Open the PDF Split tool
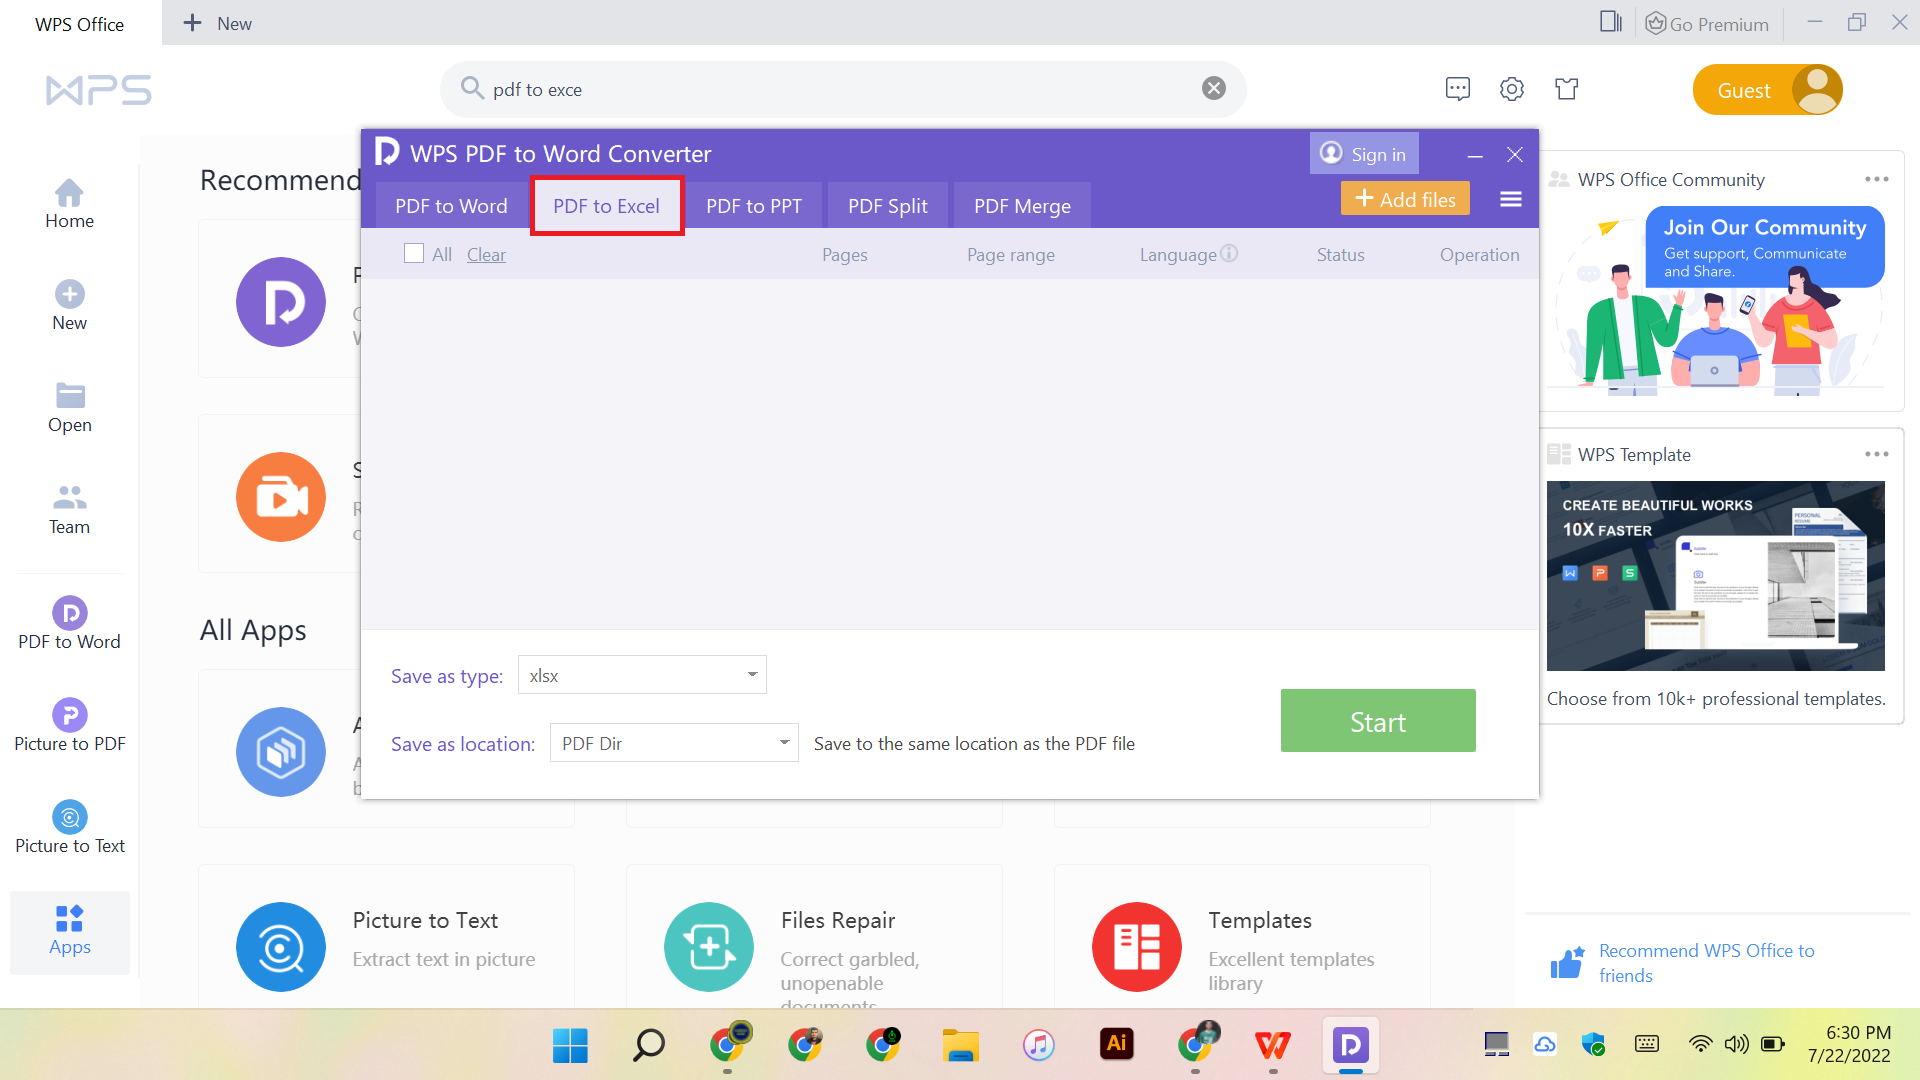 click(x=886, y=206)
